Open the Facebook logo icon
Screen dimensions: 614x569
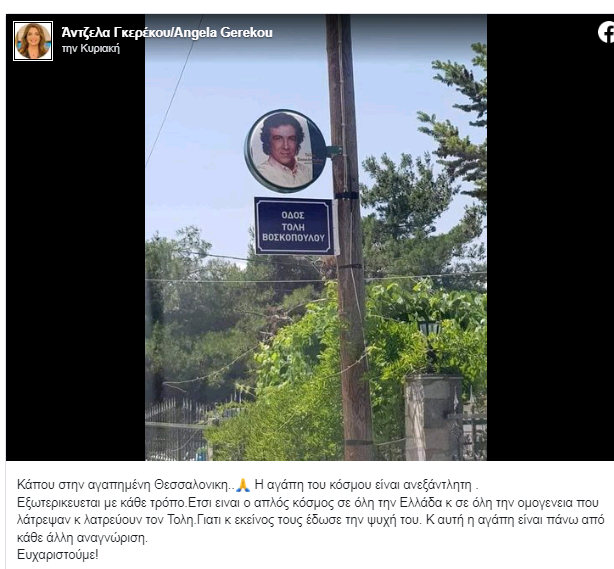click(x=606, y=32)
